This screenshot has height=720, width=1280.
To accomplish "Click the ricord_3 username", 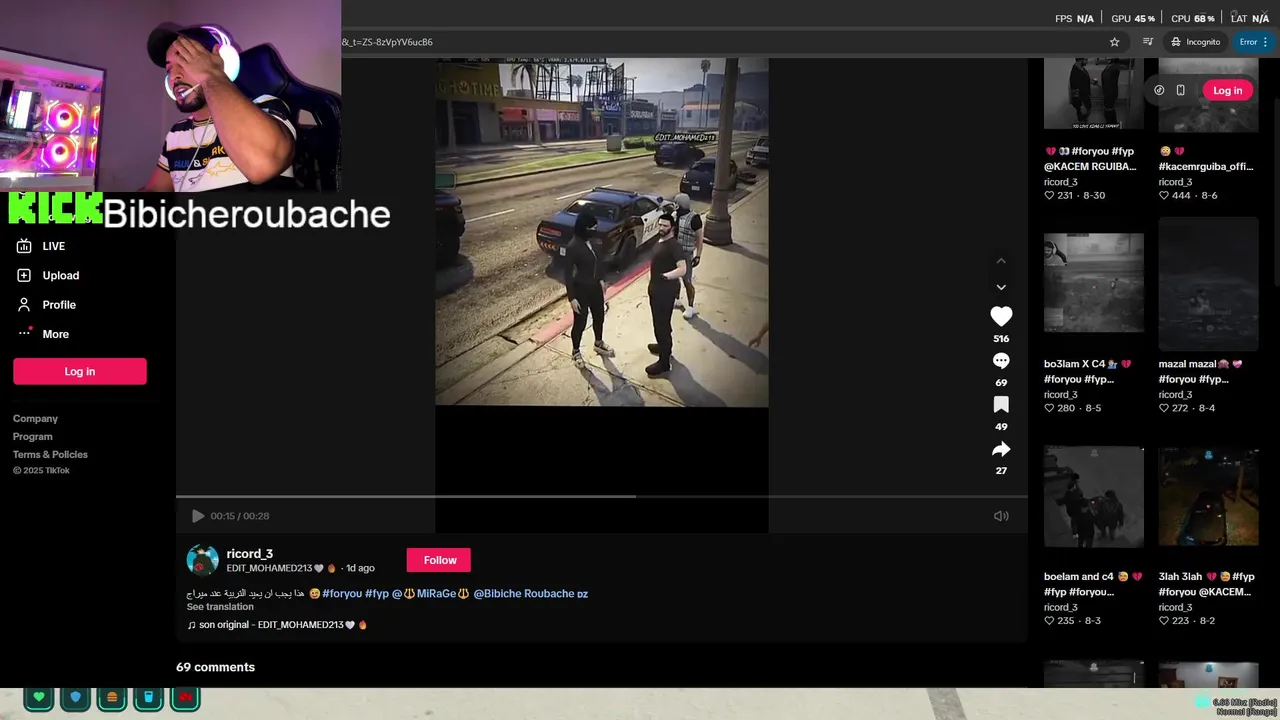I will (x=249, y=553).
